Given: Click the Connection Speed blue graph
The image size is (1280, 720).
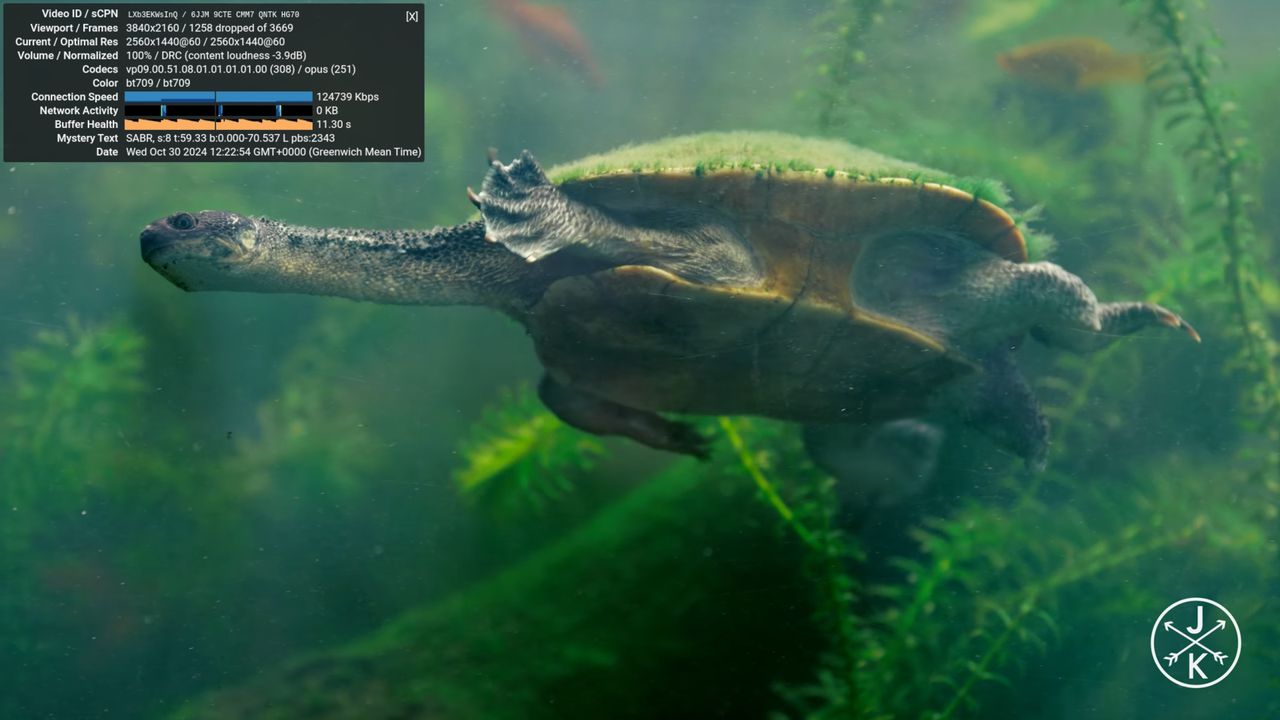Looking at the screenshot, I should 219,97.
